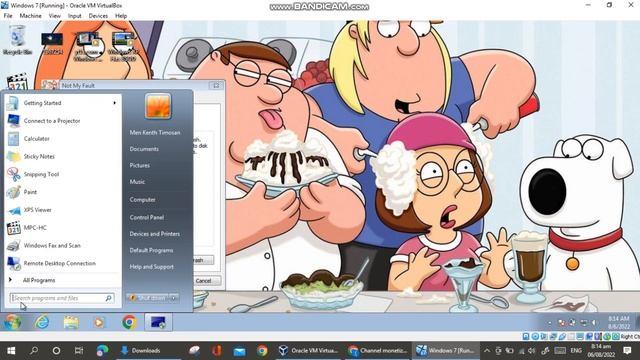Screen dimensions: 640x360
Task: Show hidden icons in Windows 7 tray
Action: tap(549, 323)
